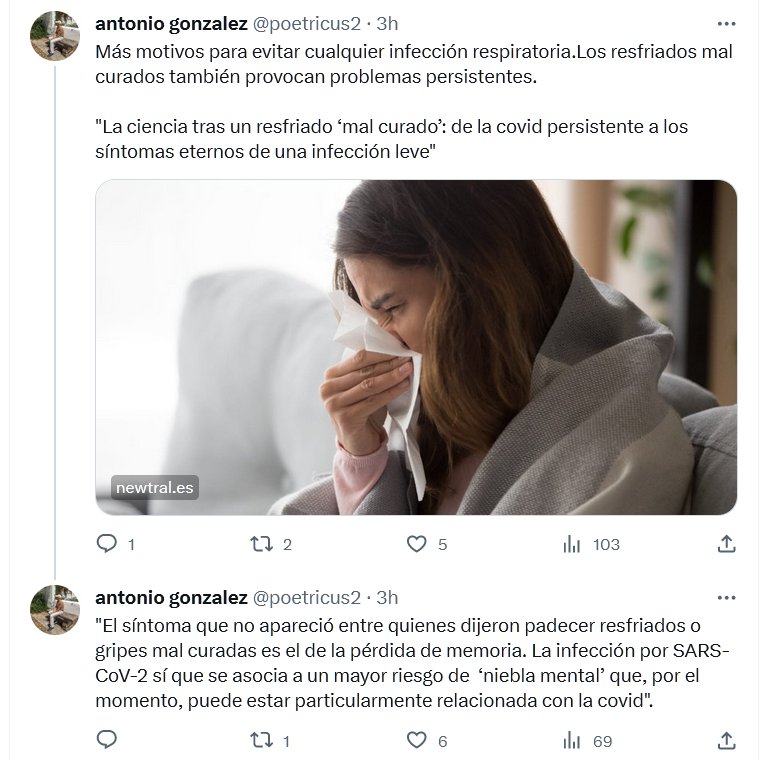This screenshot has height=760, width=778.
Task: Share the second tweet via share icon
Action: pos(727,741)
